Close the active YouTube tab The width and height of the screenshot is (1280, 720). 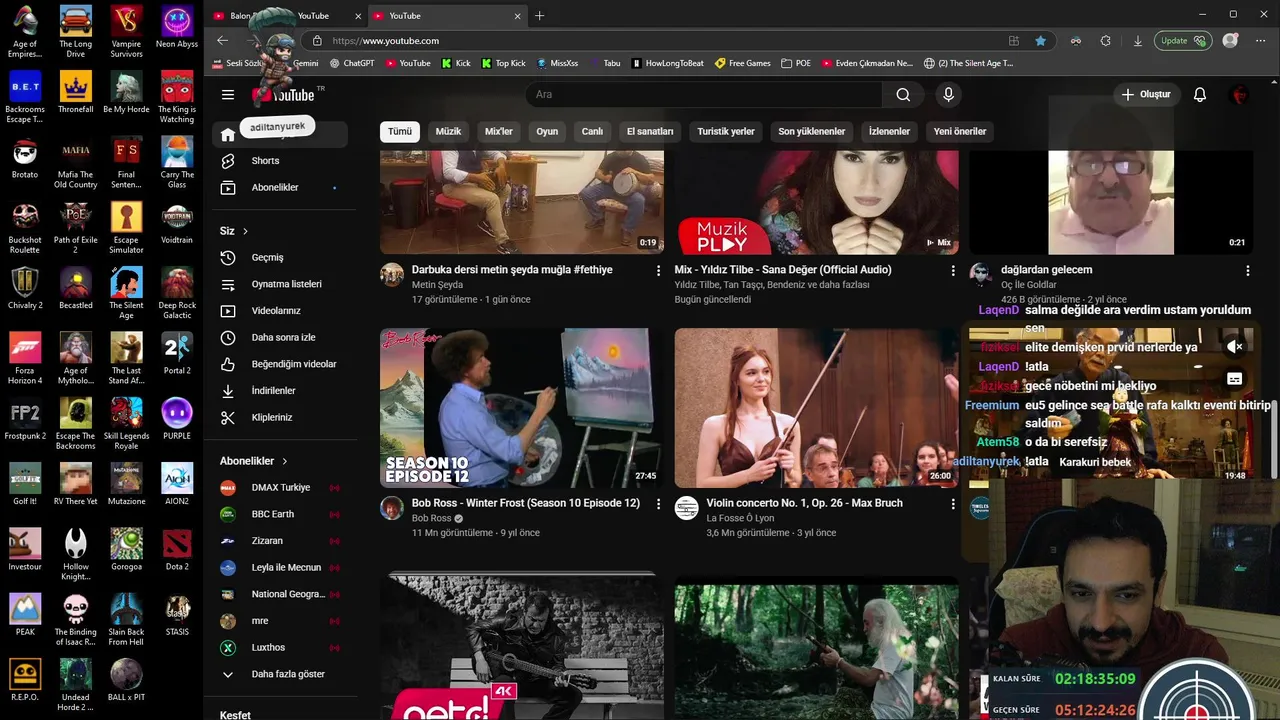click(518, 16)
